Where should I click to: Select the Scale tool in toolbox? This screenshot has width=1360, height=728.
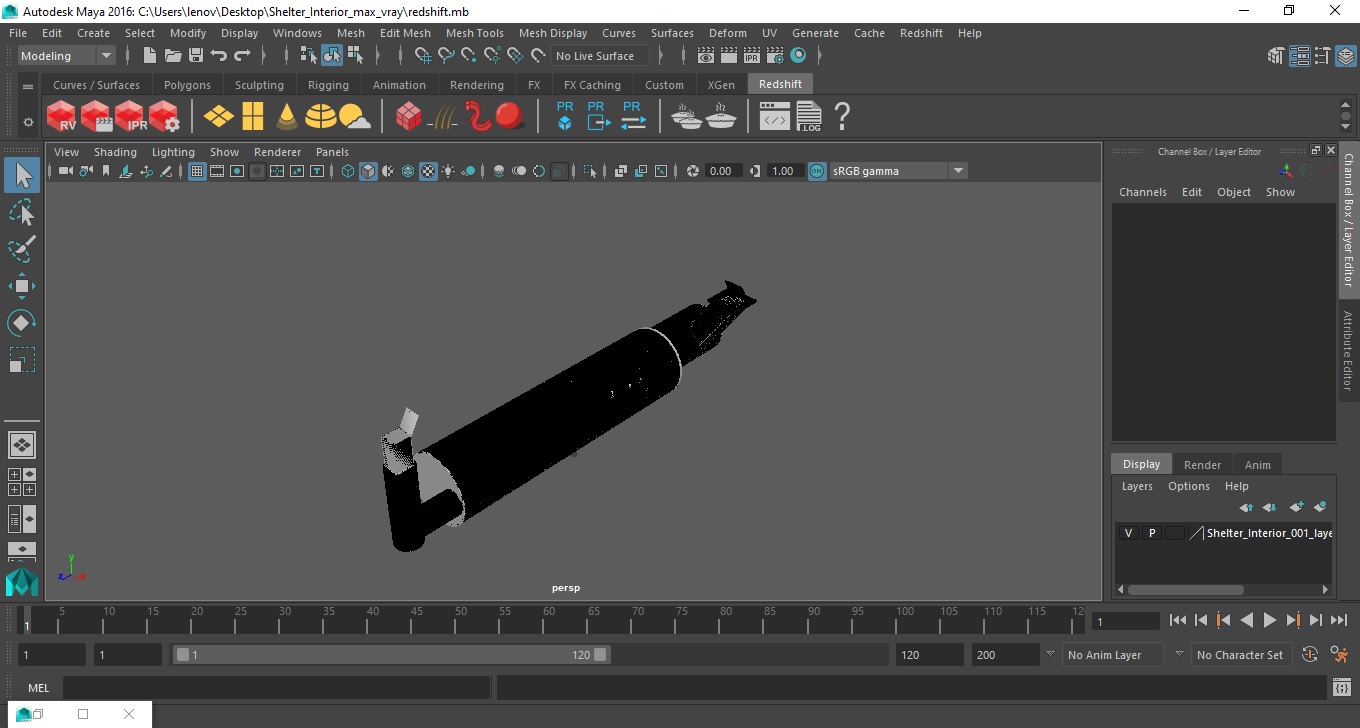pyautogui.click(x=22, y=360)
